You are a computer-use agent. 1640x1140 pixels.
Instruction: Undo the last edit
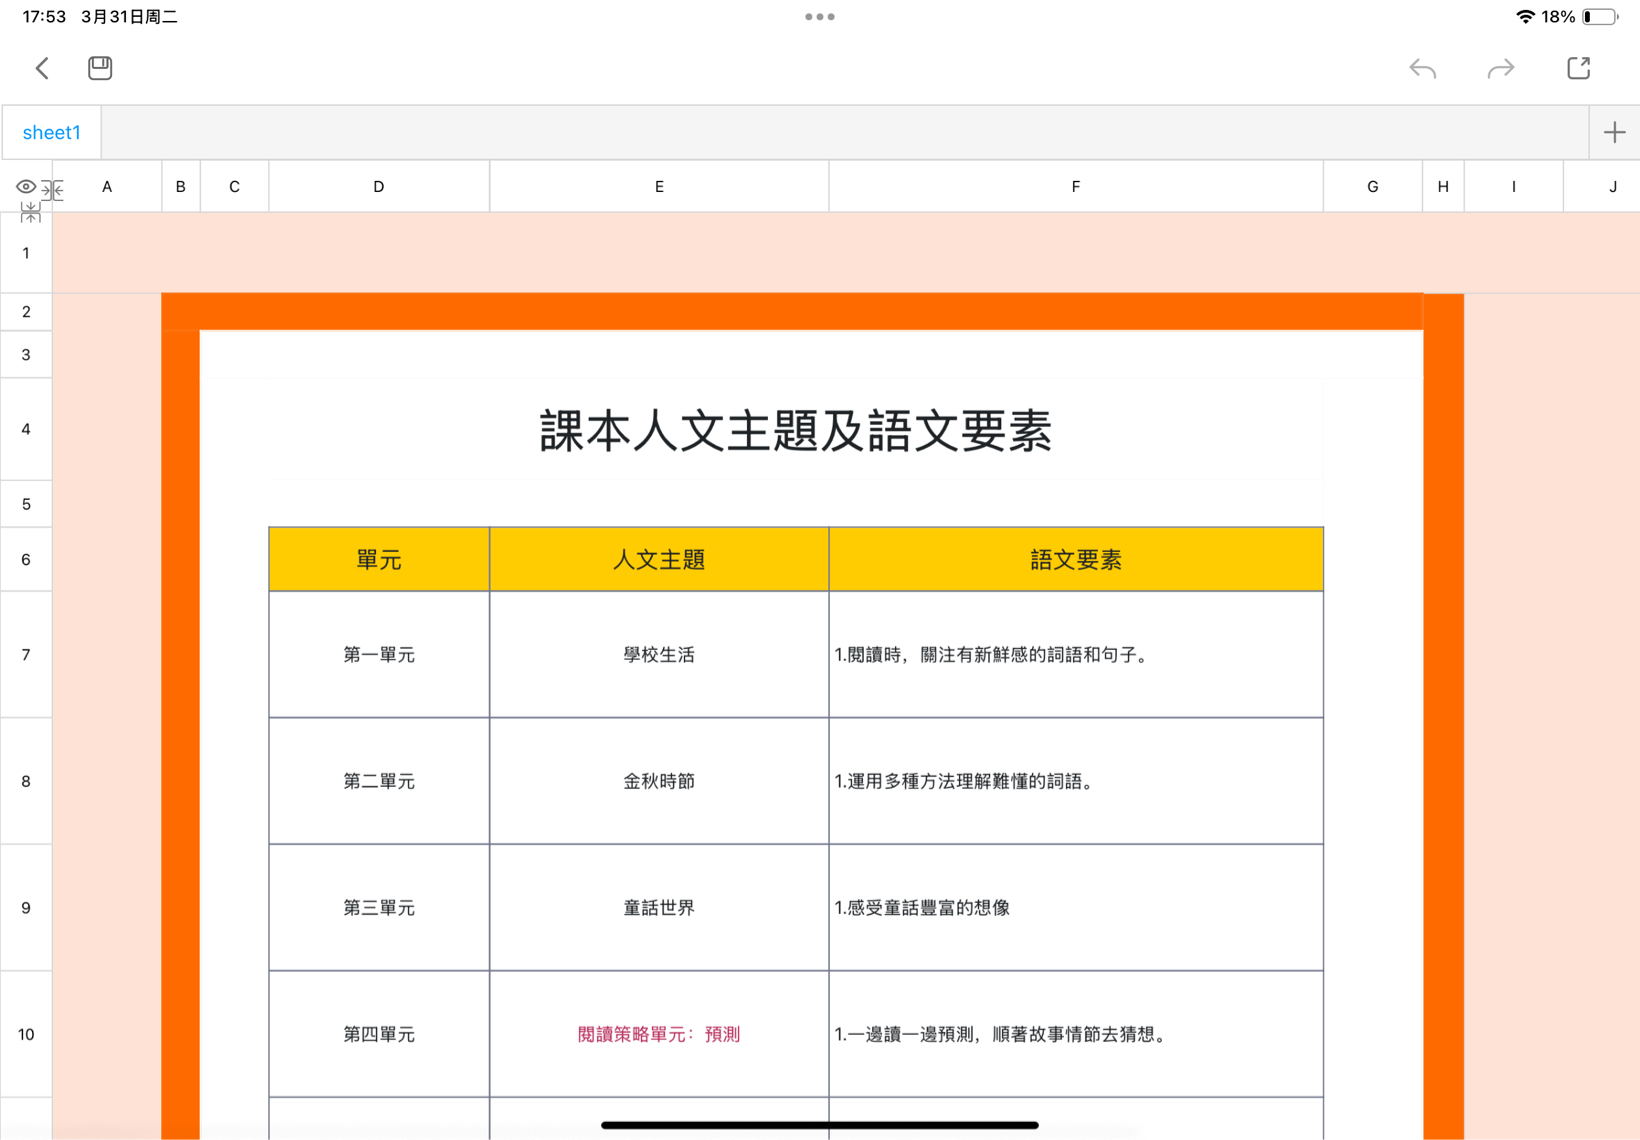point(1422,68)
